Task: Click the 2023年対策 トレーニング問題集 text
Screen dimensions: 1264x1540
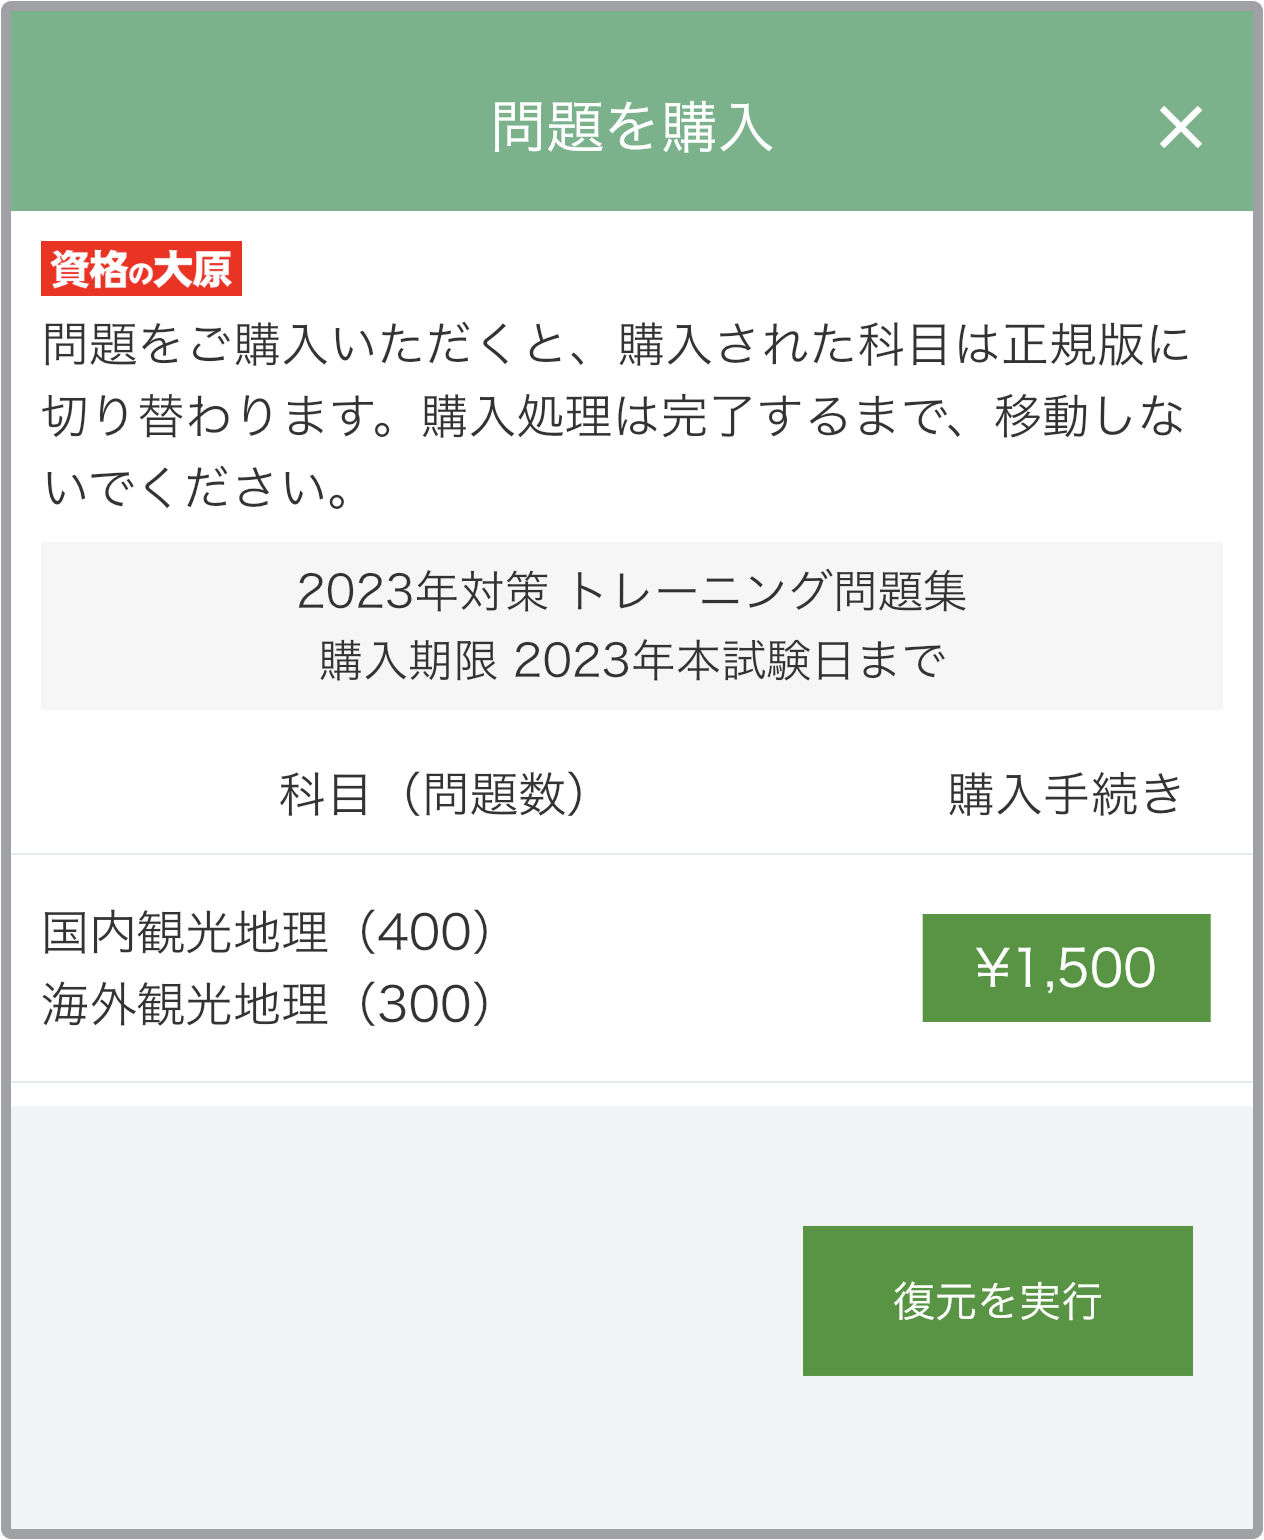Action: tap(632, 591)
